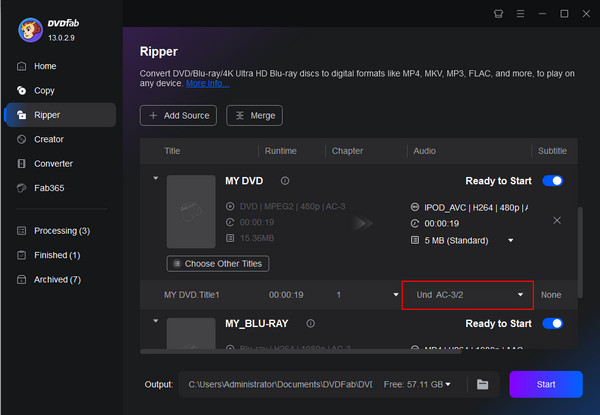Click the Subtitle column header
Image resolution: width=600 pixels, height=415 pixels.
552,151
